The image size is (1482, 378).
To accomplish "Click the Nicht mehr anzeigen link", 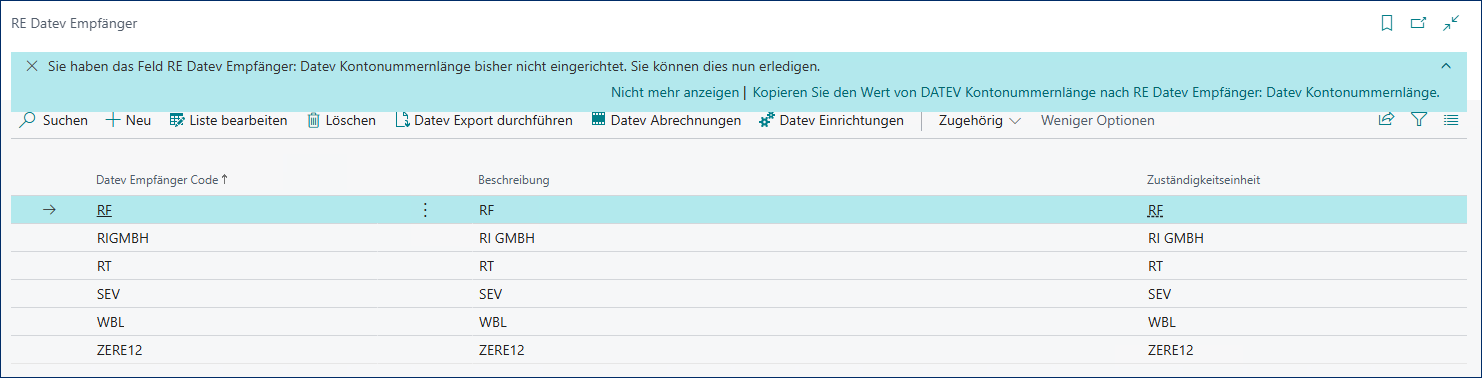I will [x=675, y=92].
